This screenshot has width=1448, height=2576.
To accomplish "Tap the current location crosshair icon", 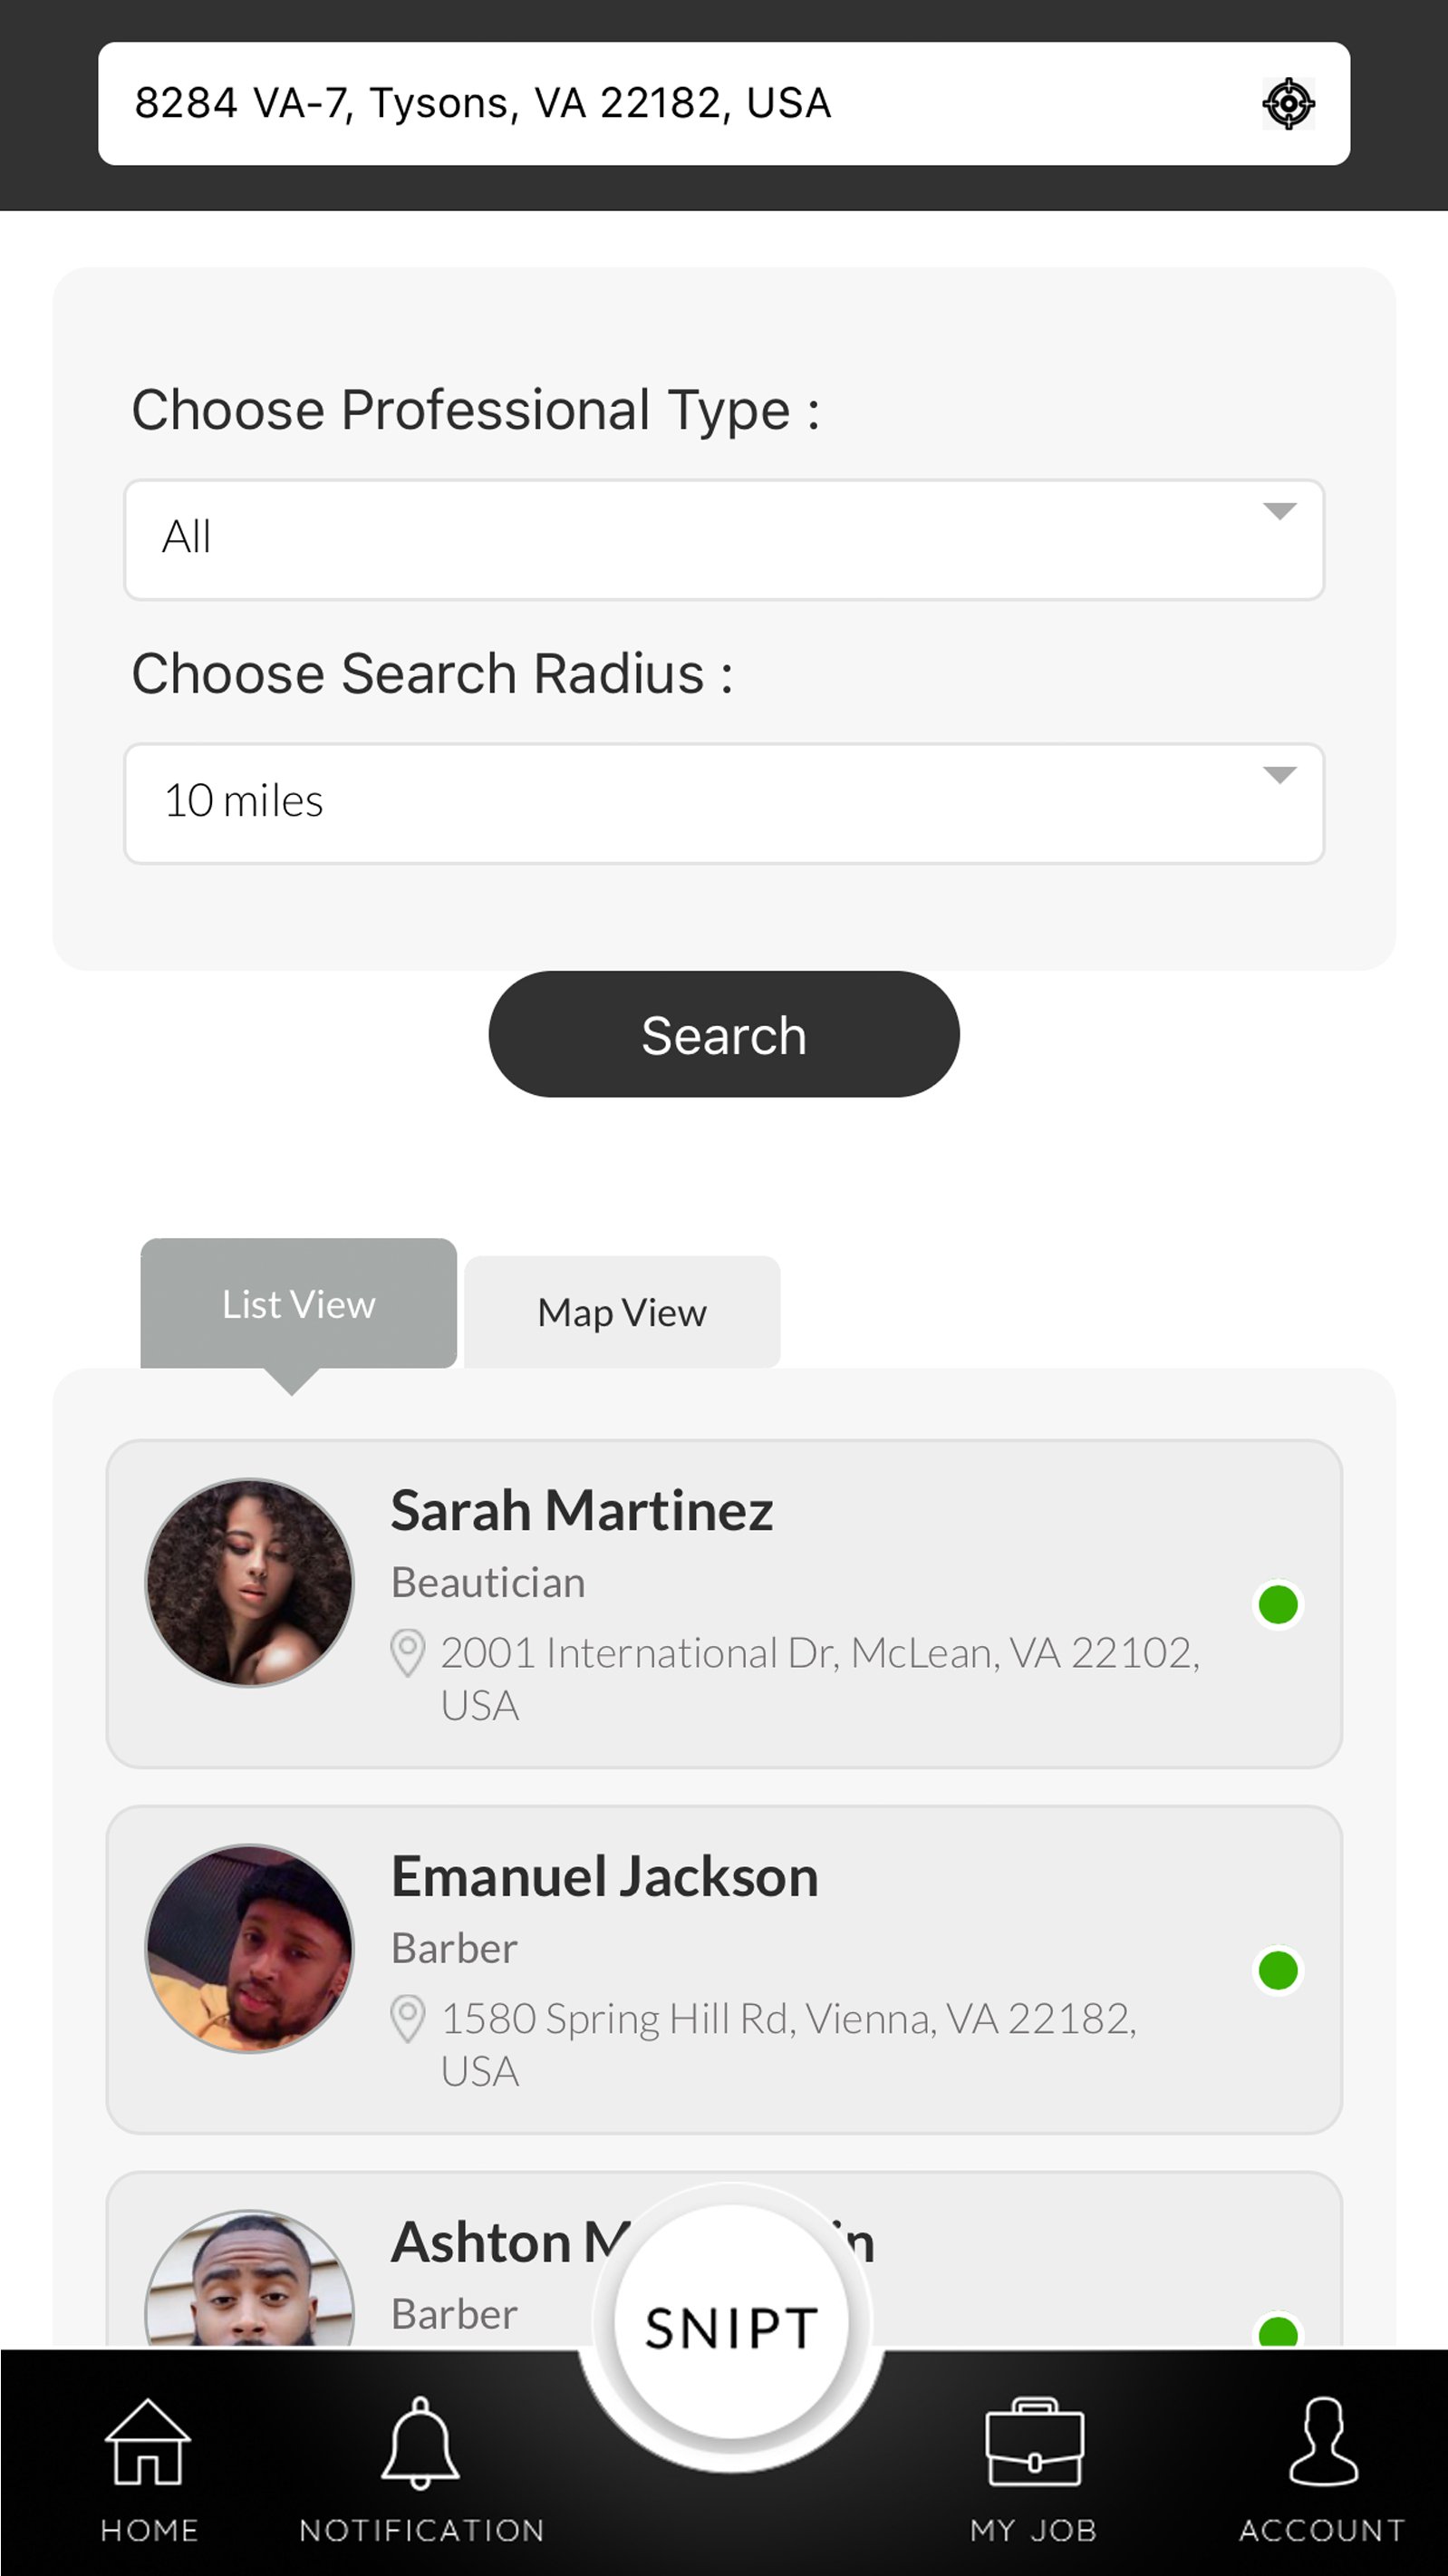I will tap(1288, 103).
